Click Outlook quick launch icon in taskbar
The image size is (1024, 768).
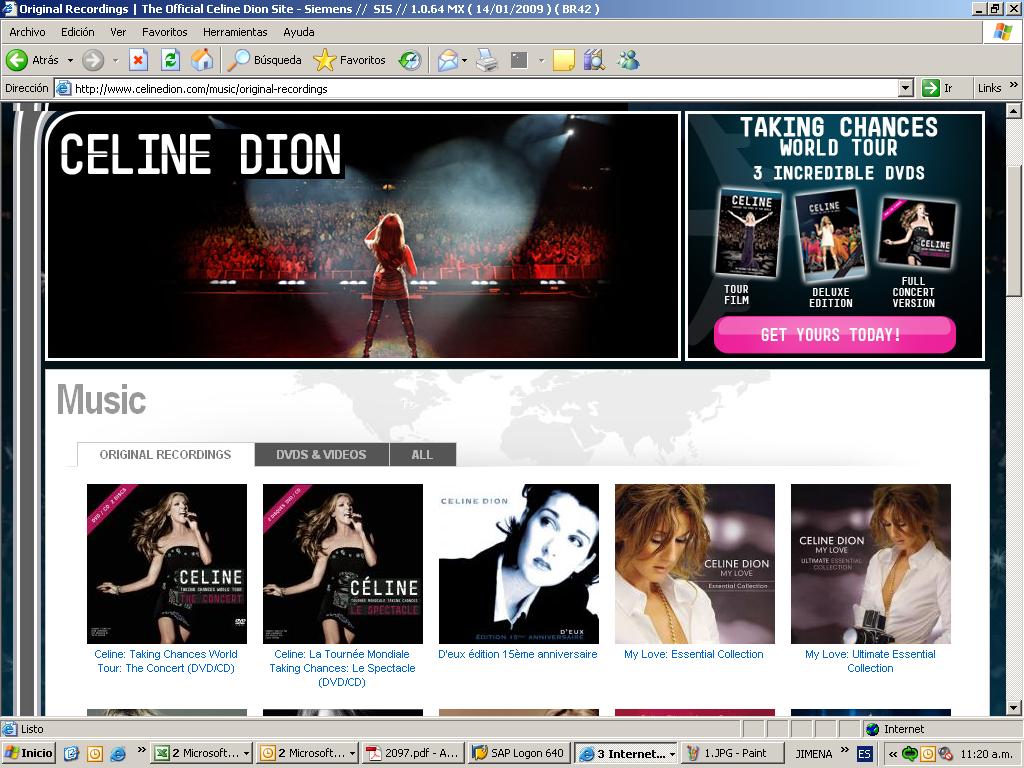[95, 753]
